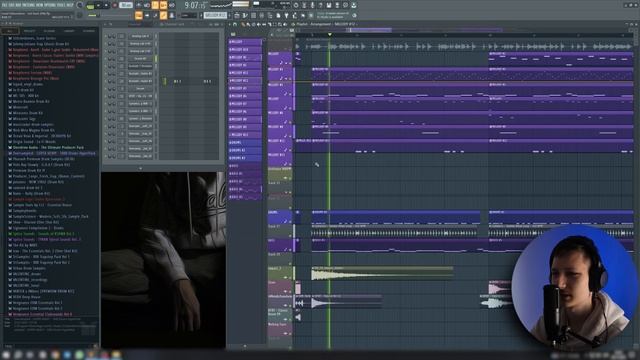Open the Channel rack options arrow menu
This screenshot has height=360, width=640.
tap(105, 24)
